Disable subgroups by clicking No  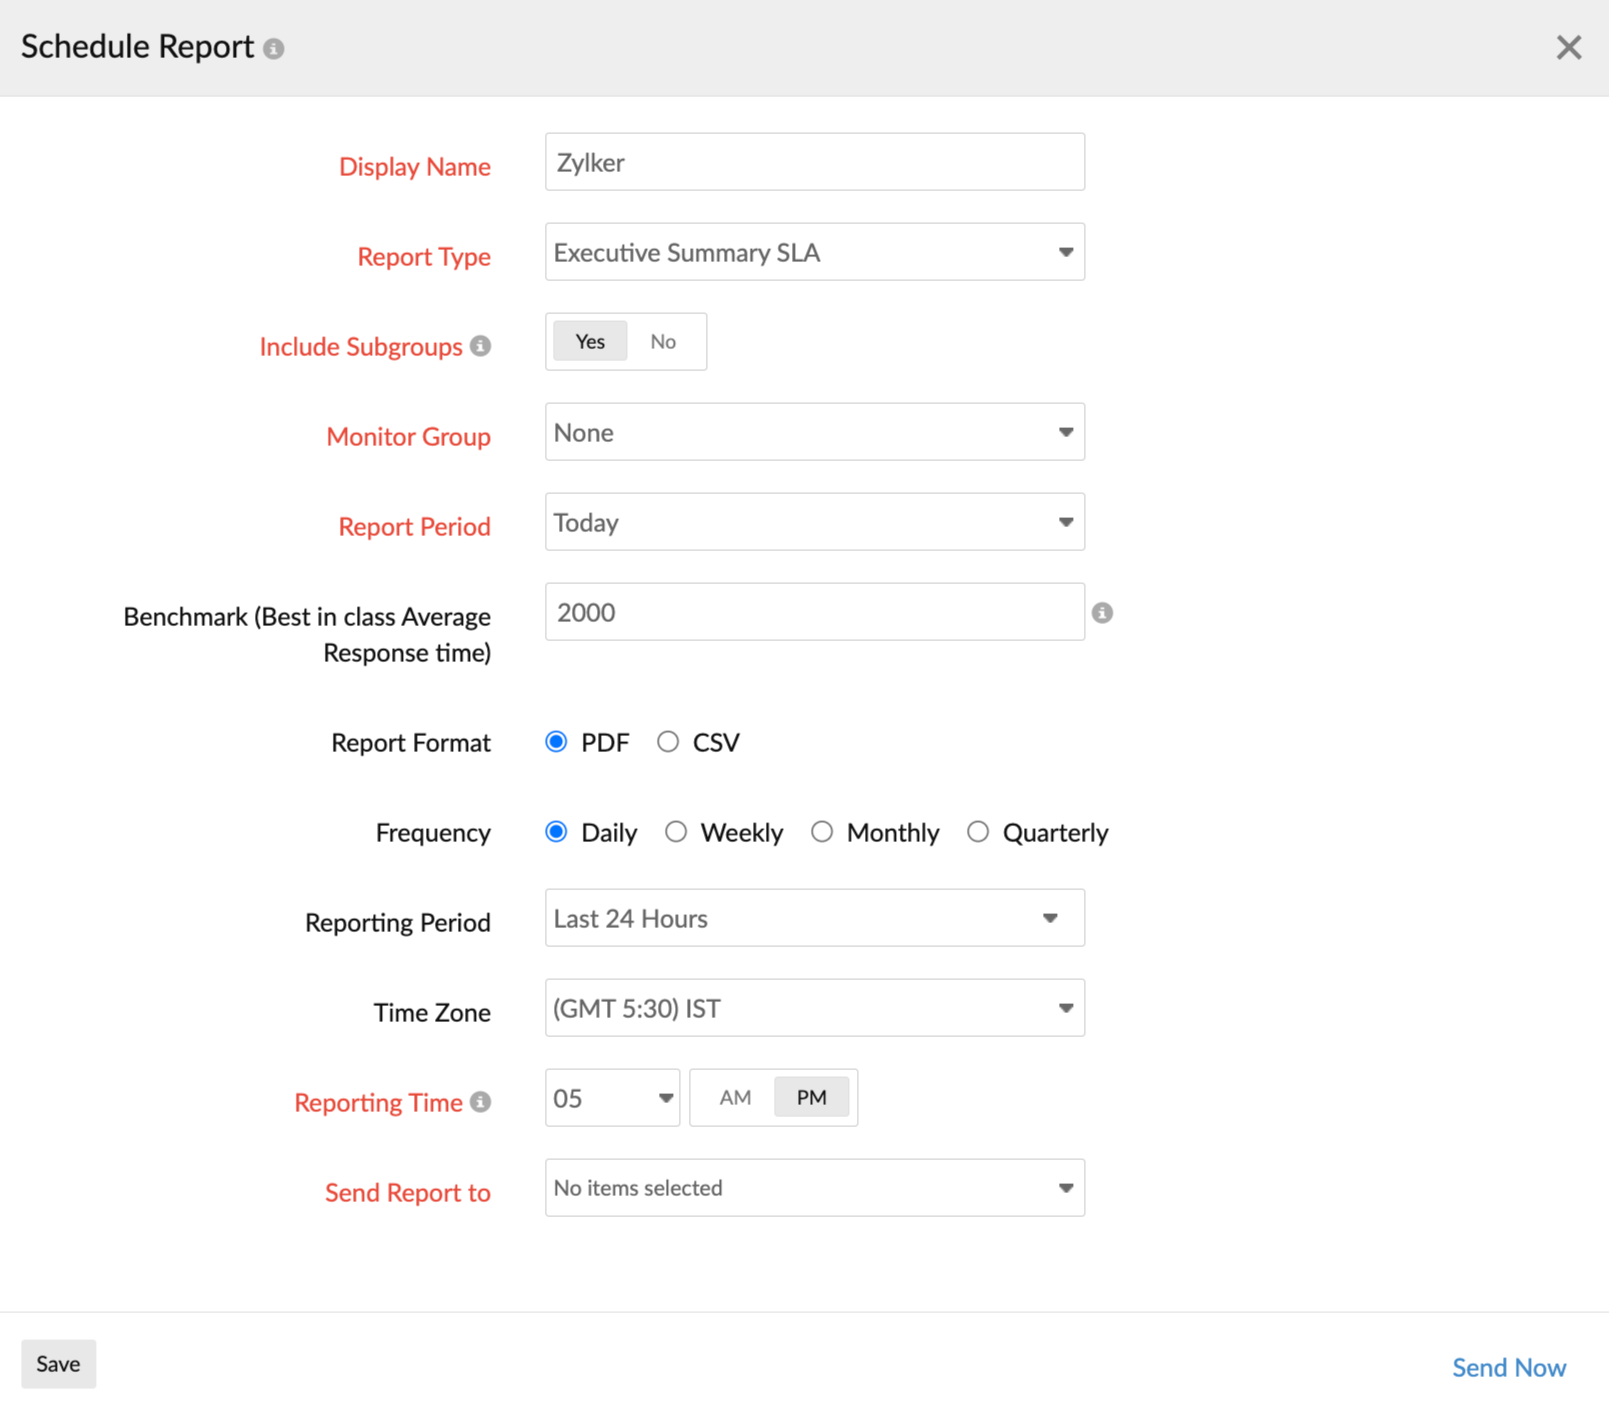point(663,341)
